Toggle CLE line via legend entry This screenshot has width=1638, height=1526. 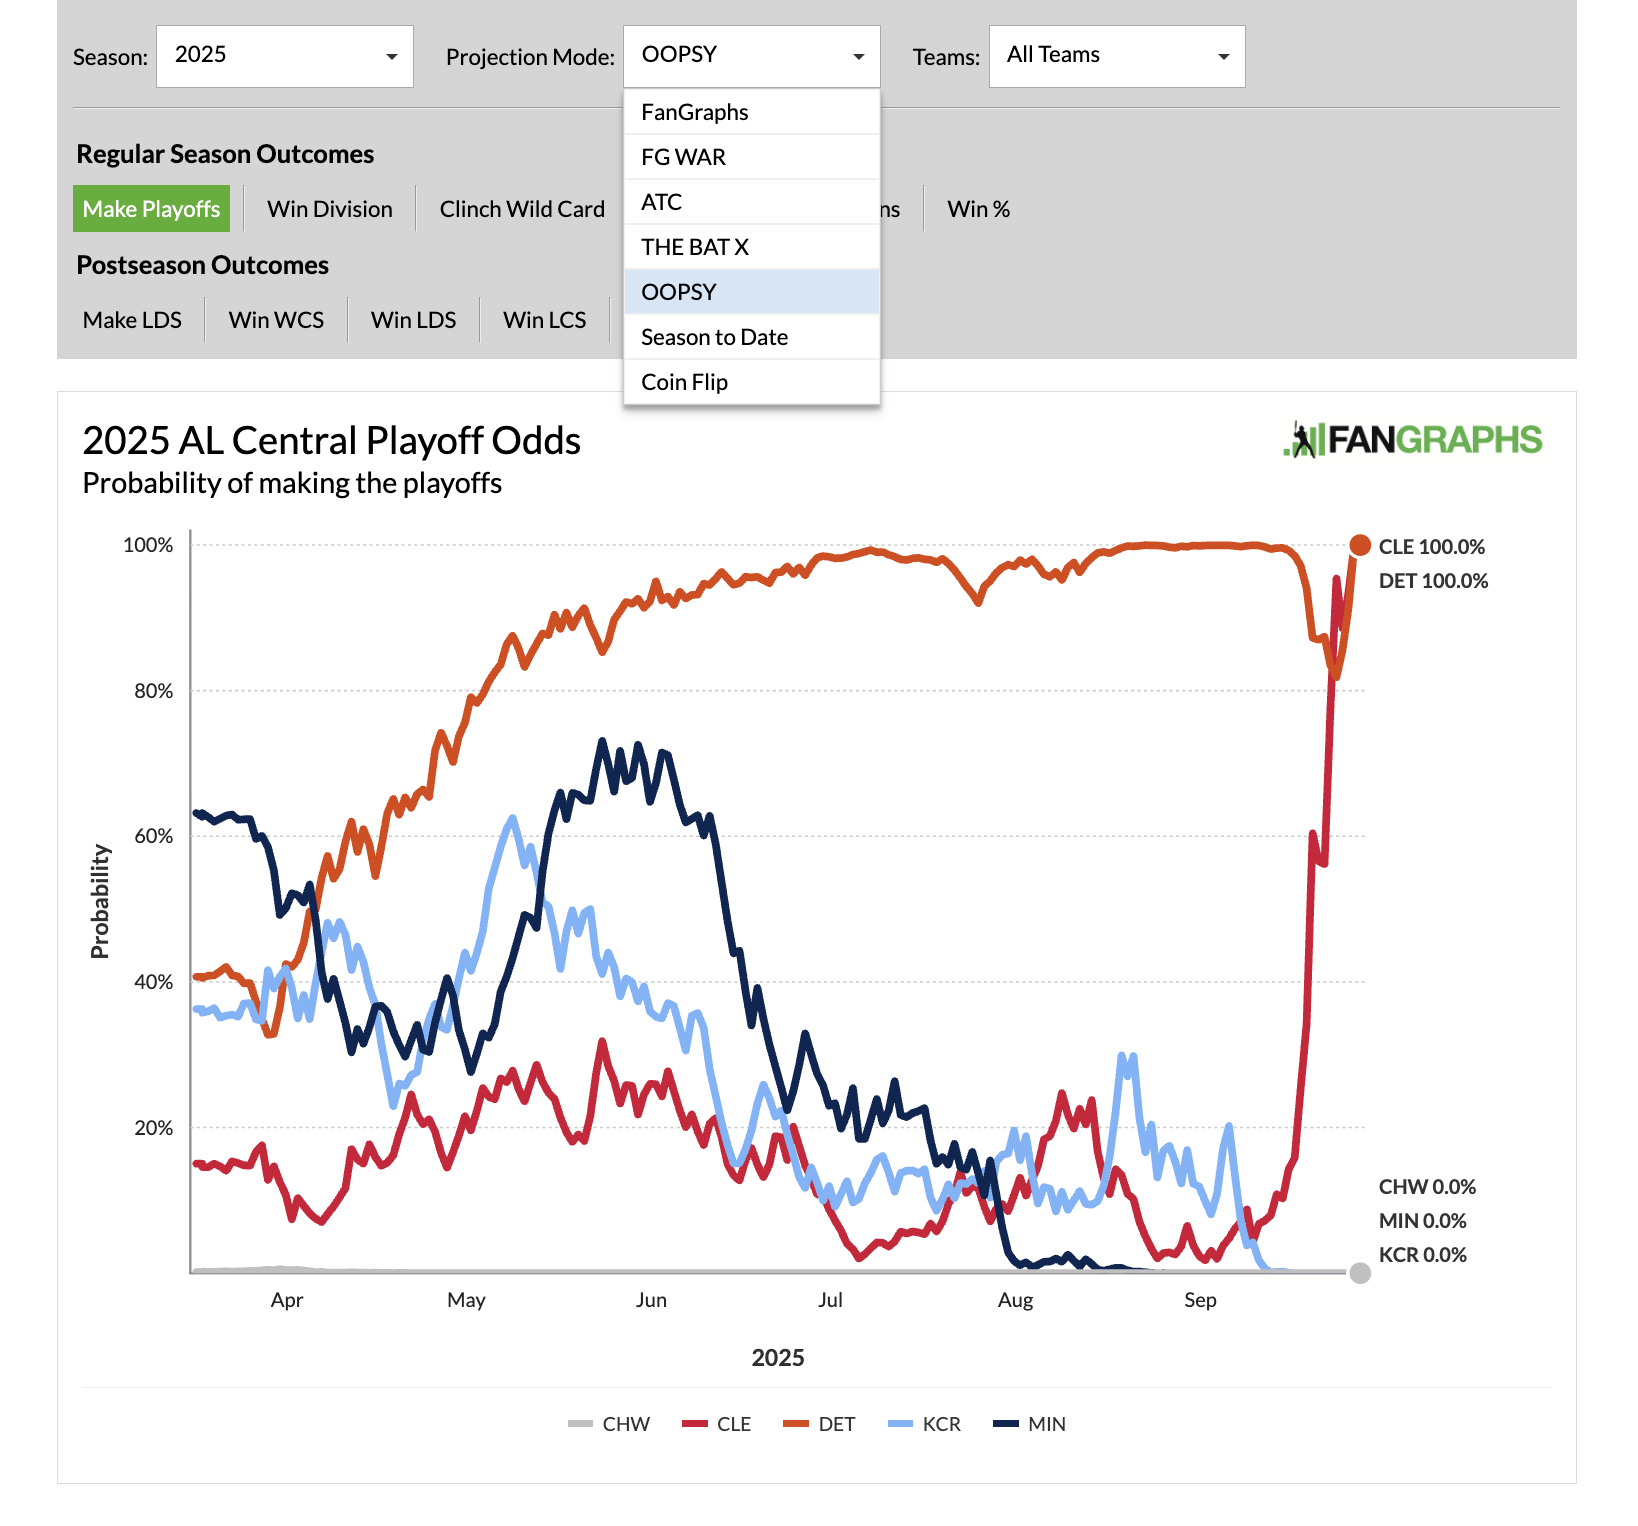717,1424
